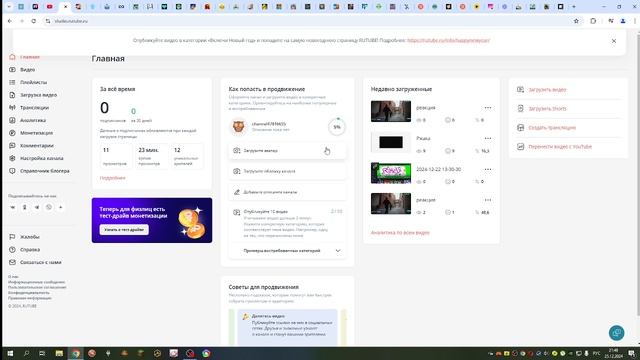Bookmark this page with the star icon
Image resolution: width=640 pixels, height=360 pixels.
point(576,21)
